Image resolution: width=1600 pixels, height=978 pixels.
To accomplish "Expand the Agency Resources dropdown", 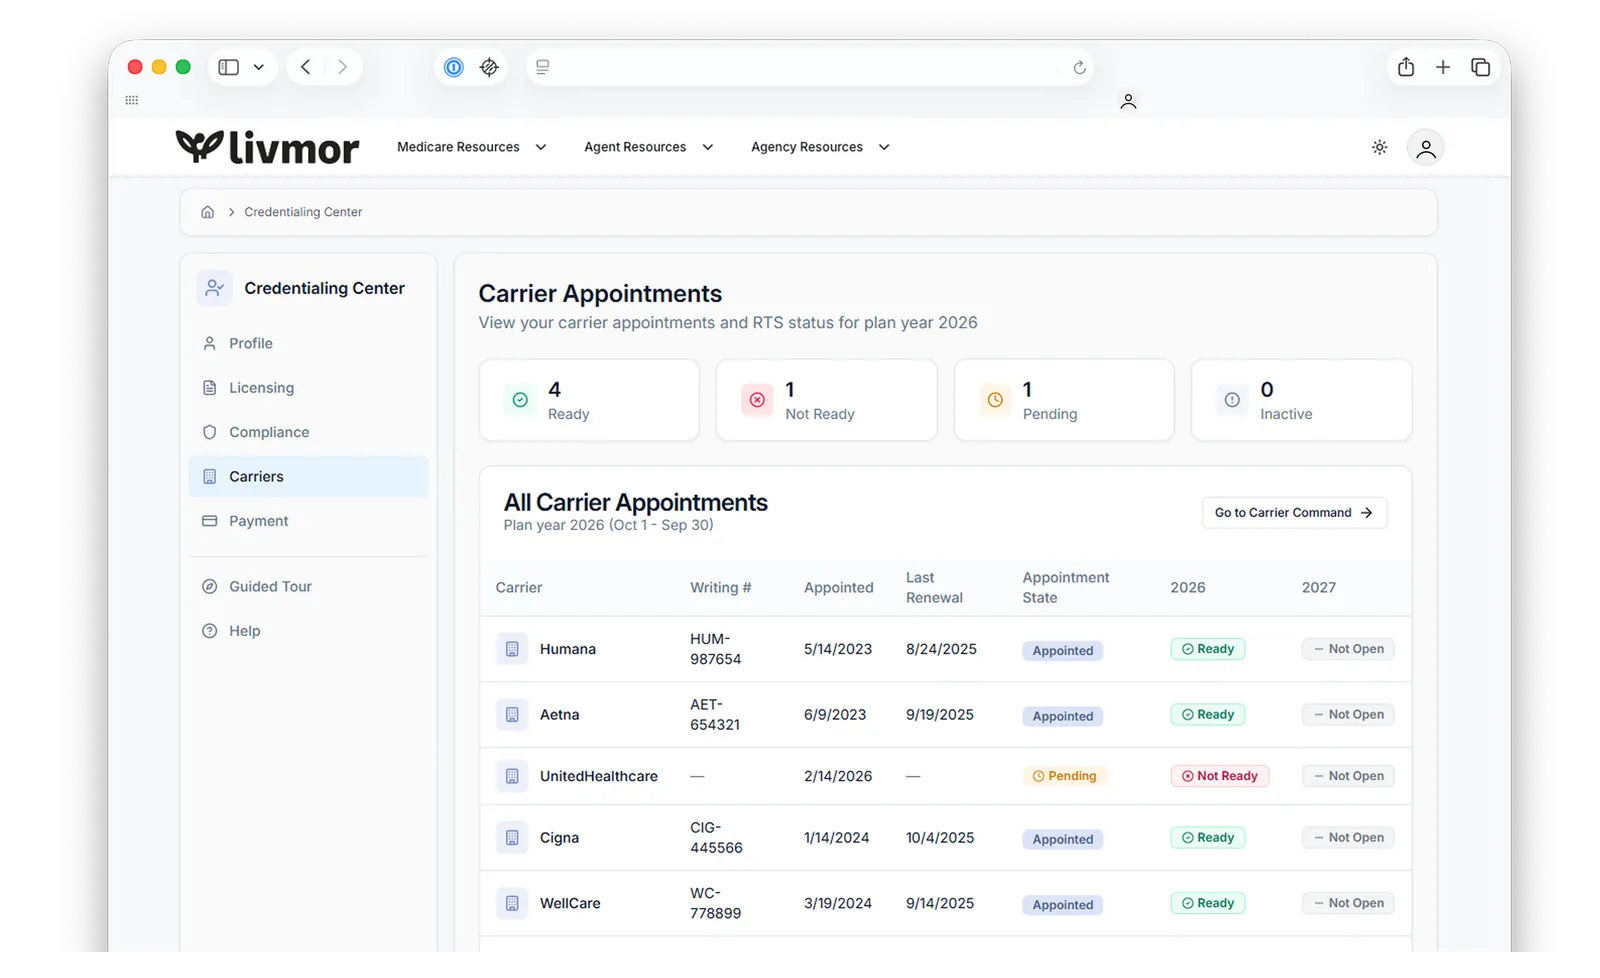I will pos(821,147).
